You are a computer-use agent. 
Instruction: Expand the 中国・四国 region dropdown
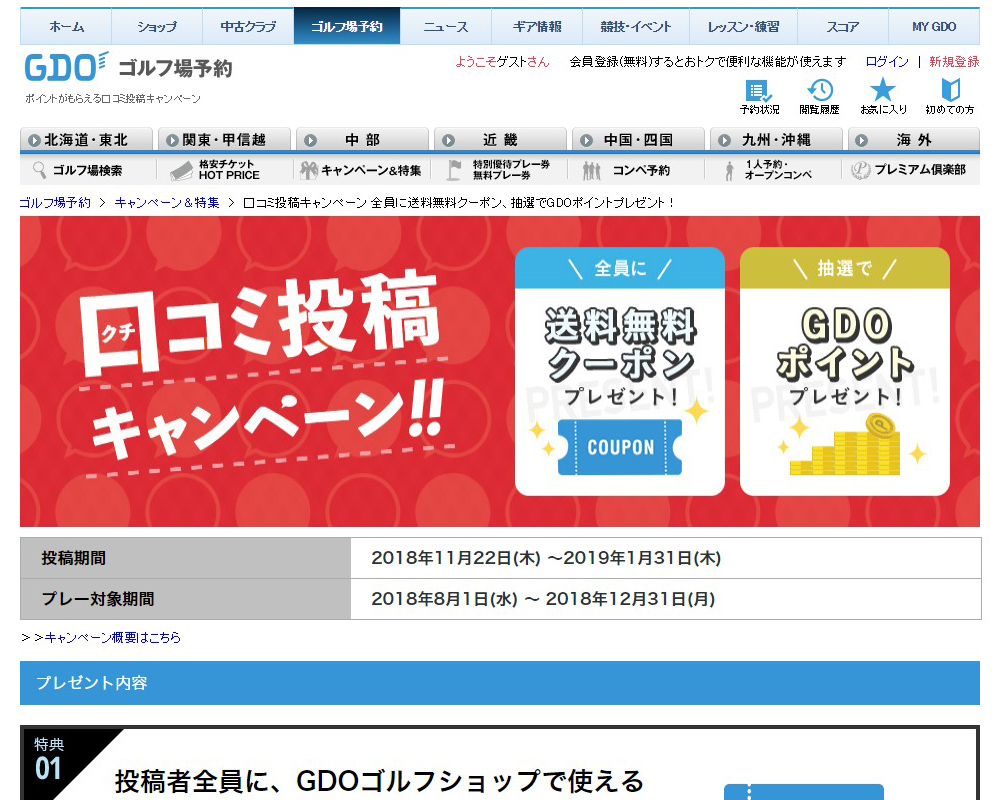tap(638, 140)
